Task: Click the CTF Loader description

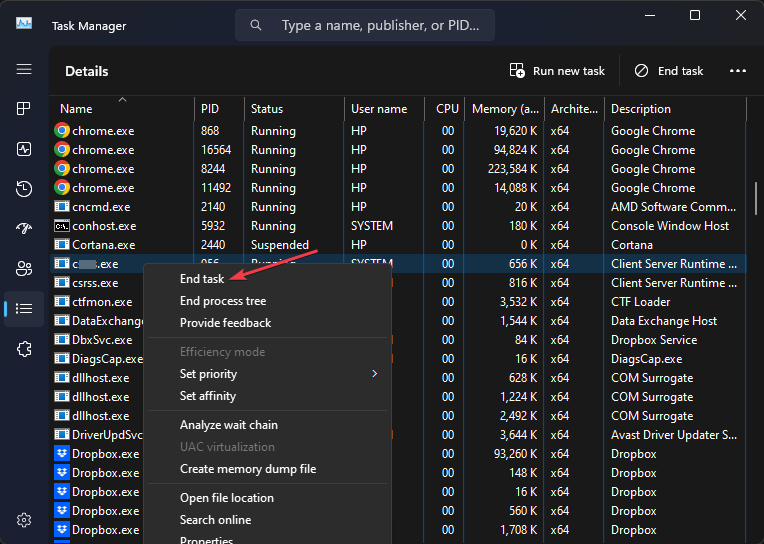Action: click(x=640, y=302)
